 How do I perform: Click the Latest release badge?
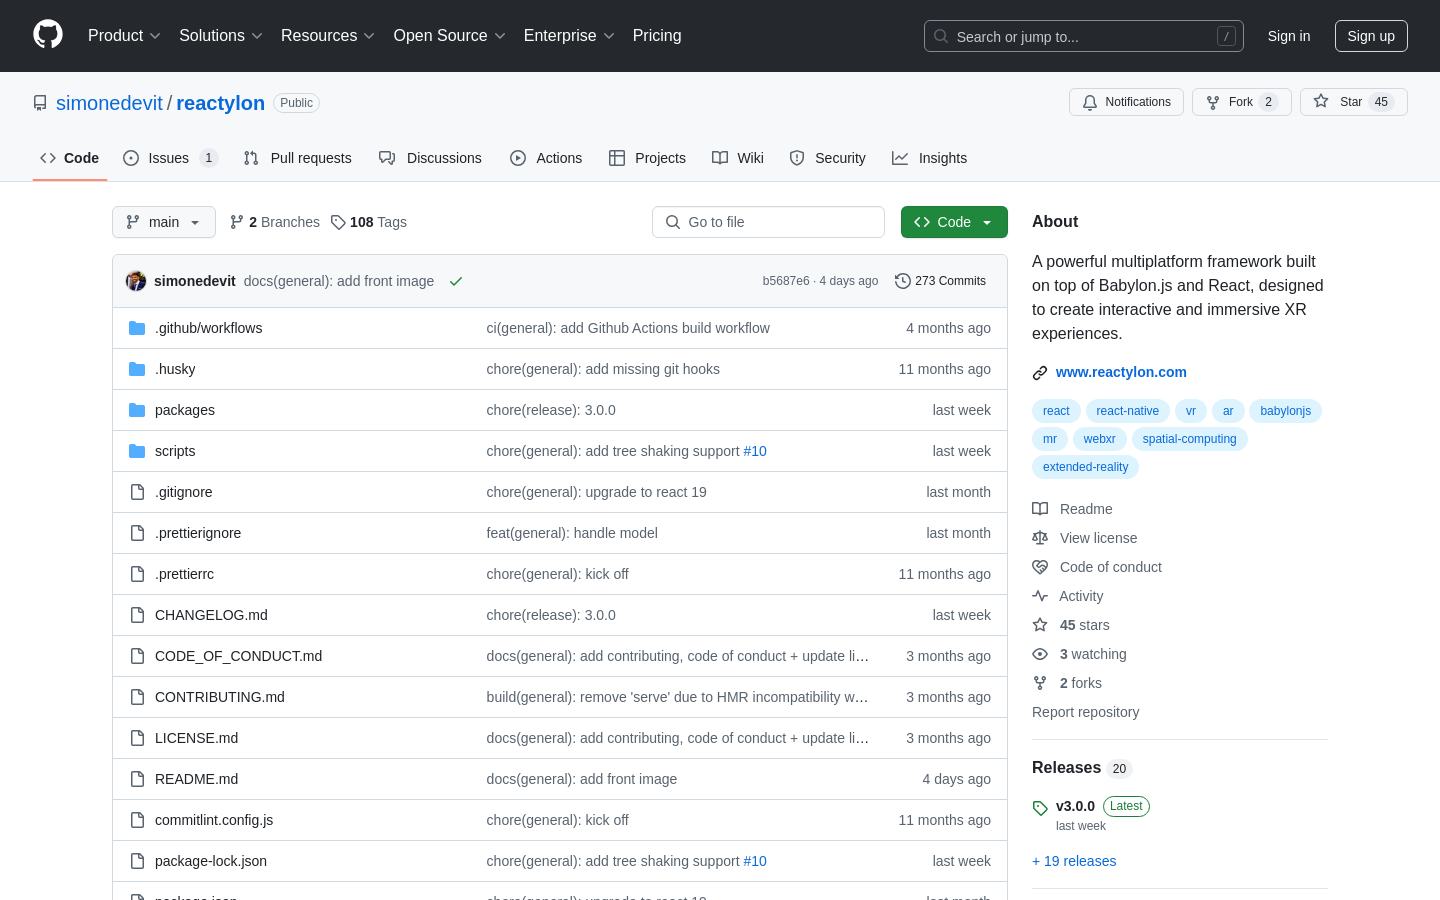(x=1126, y=806)
